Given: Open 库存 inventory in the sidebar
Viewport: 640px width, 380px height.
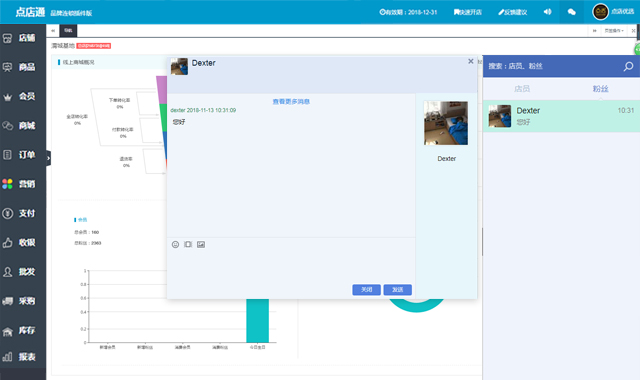Looking at the screenshot, I should 23,330.
